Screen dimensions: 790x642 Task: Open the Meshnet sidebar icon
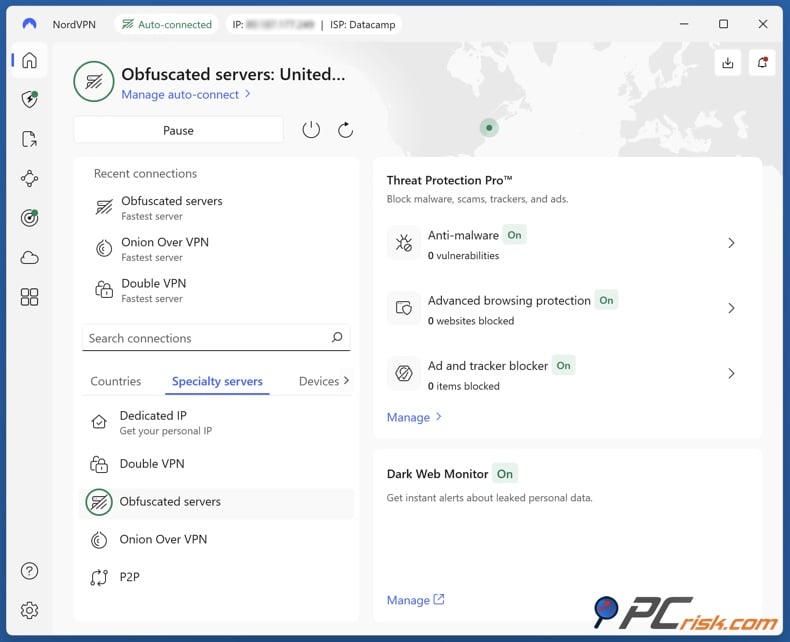point(29,178)
